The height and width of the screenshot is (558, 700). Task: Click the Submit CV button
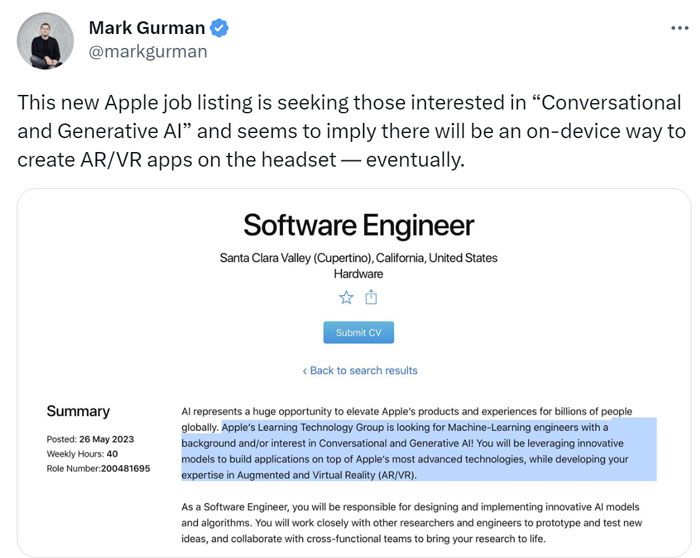point(358,333)
